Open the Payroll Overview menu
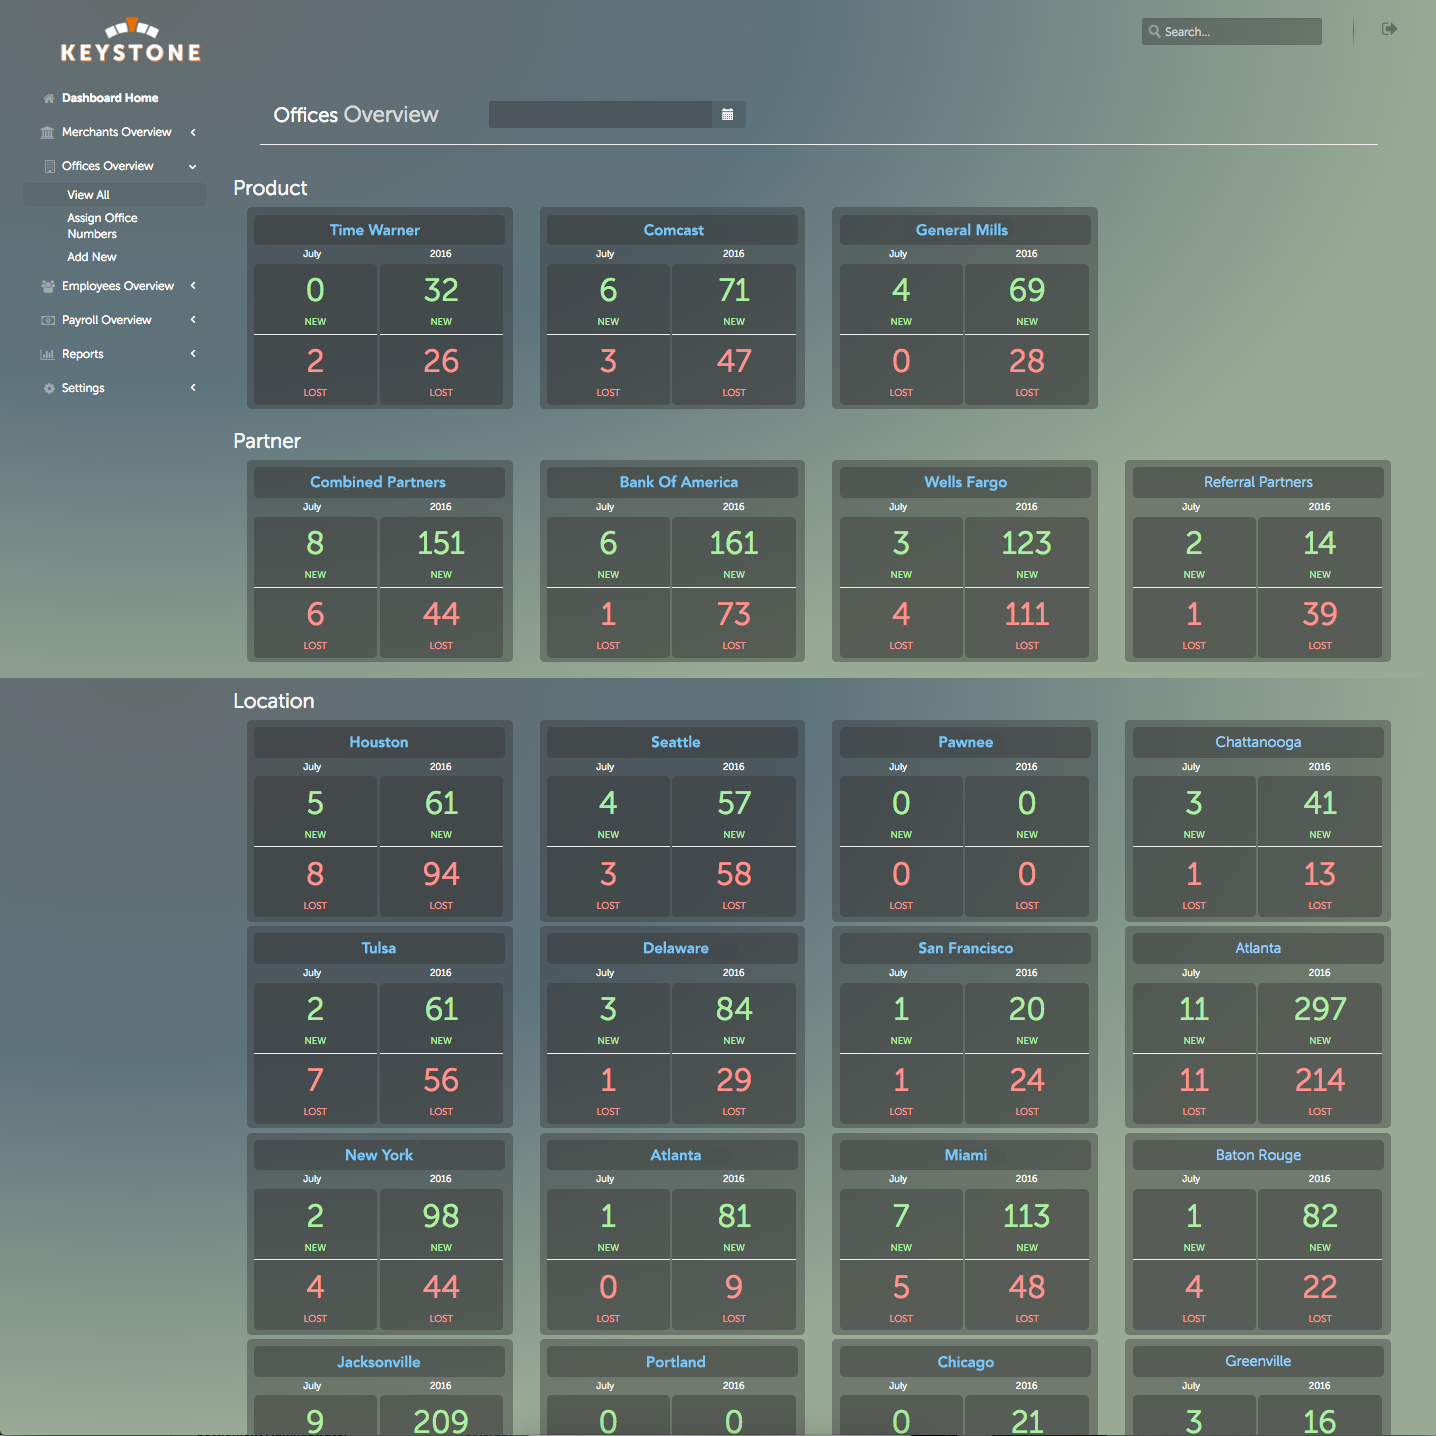The width and height of the screenshot is (1436, 1436). [107, 320]
